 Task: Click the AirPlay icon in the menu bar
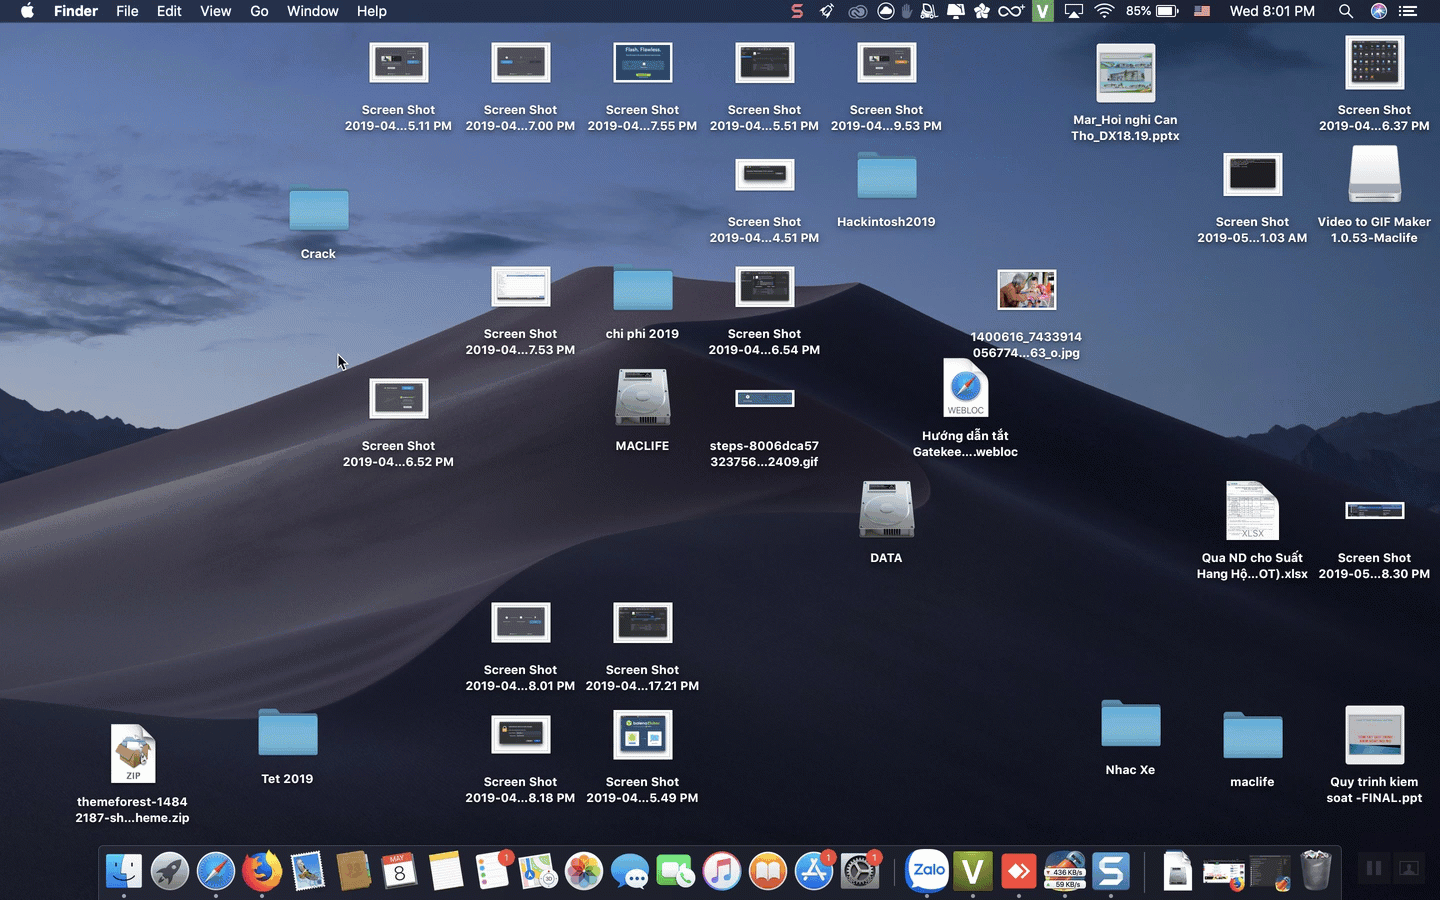pyautogui.click(x=1073, y=11)
